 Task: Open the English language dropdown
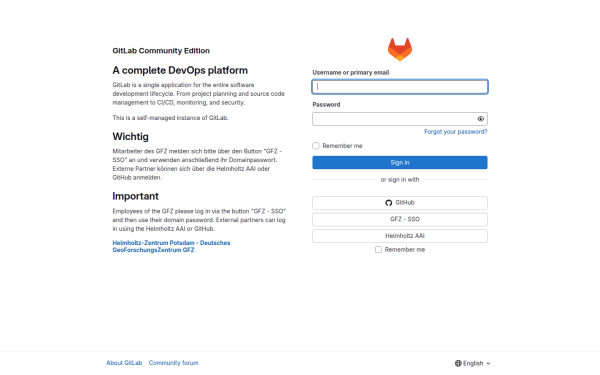point(473,363)
